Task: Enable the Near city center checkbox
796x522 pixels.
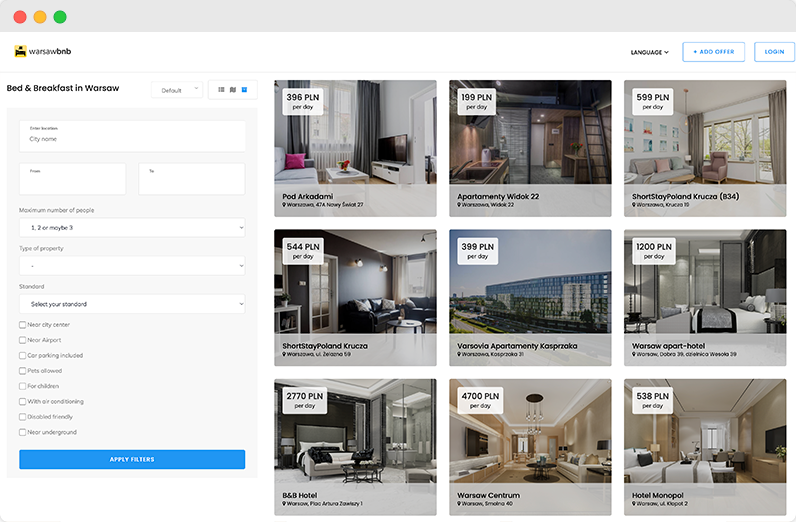Action: click(x=23, y=325)
